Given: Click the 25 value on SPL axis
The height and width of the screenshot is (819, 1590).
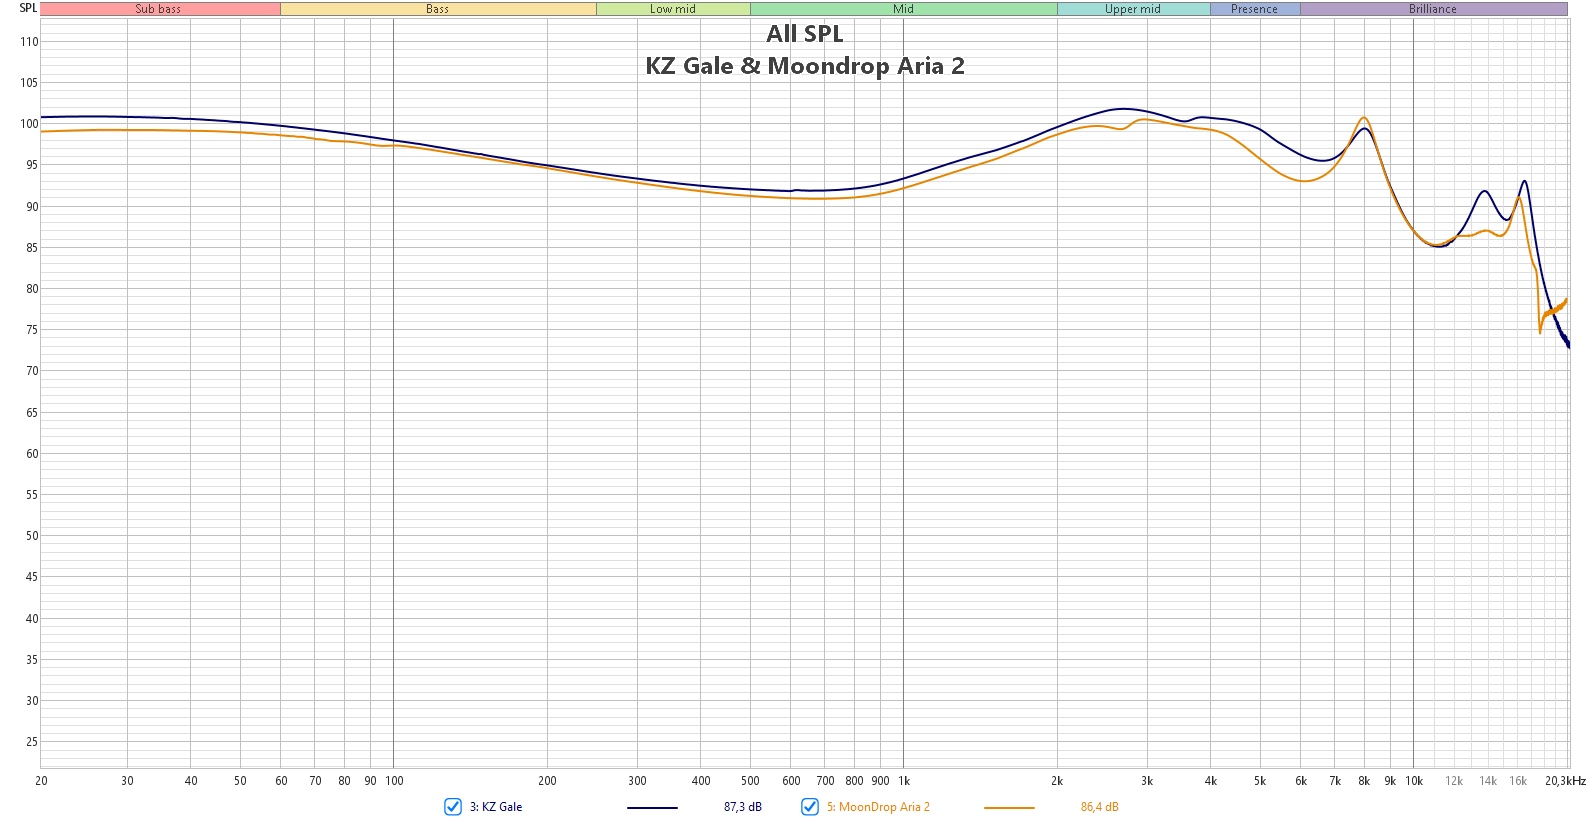Looking at the screenshot, I should [32, 742].
